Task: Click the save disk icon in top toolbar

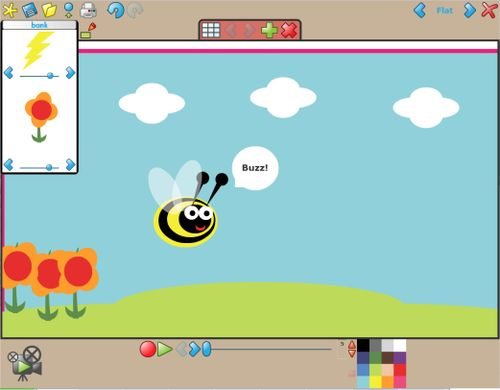Action: 29,10
